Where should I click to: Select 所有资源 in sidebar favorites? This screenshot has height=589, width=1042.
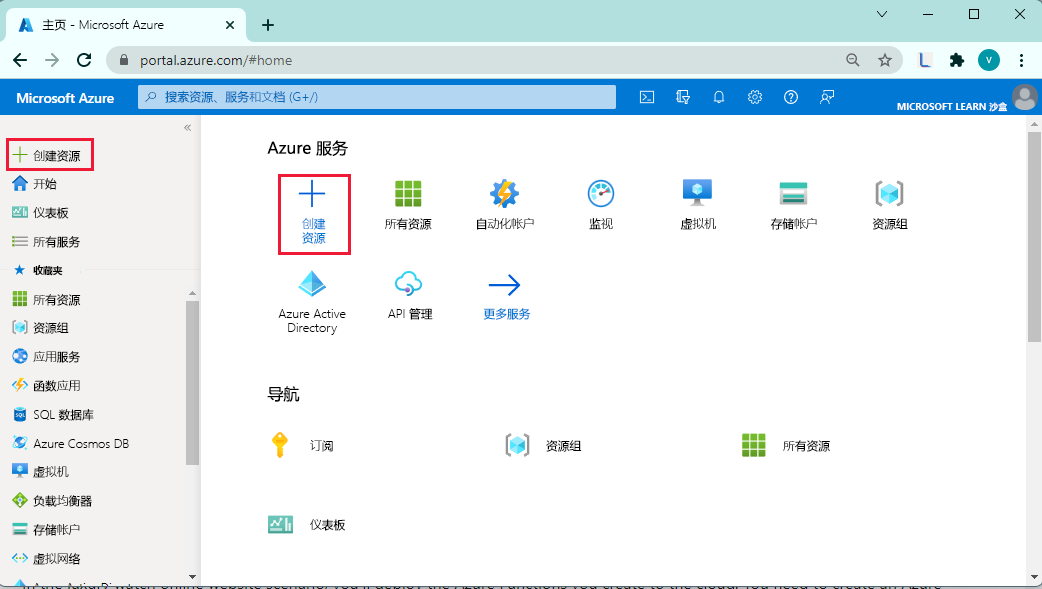(x=47, y=299)
